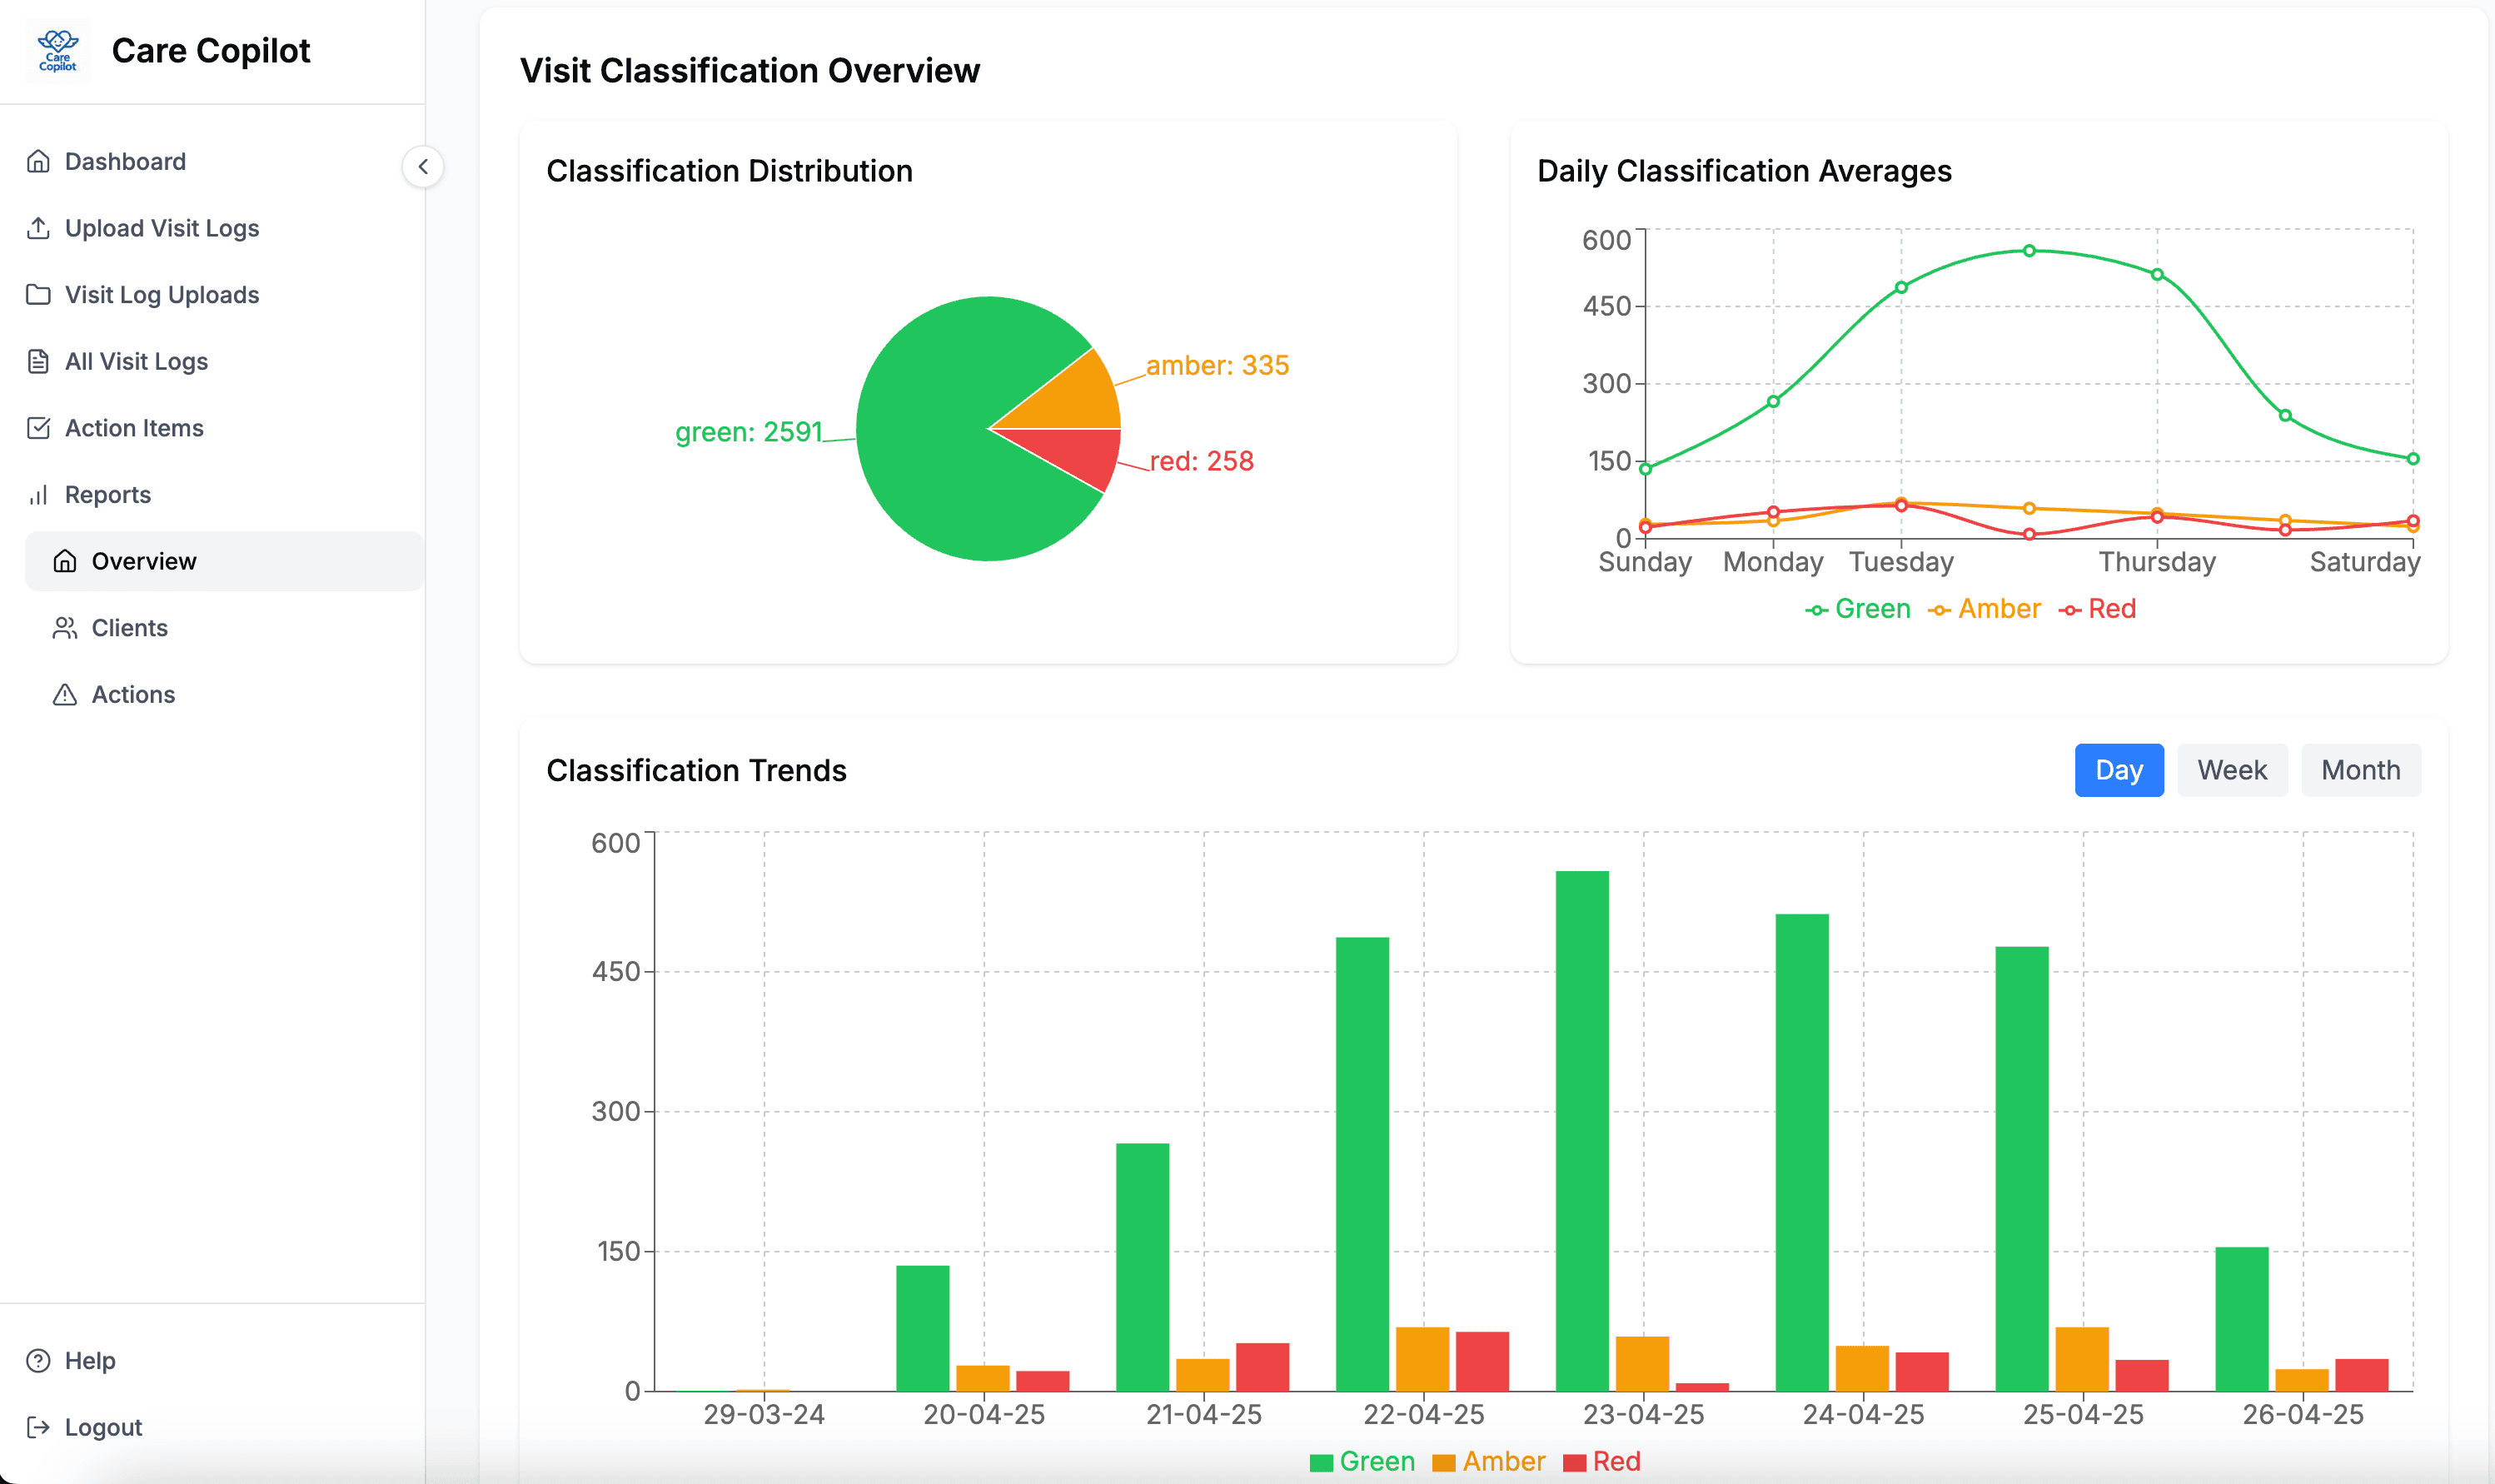Open the Clients report page
This screenshot has width=2495, height=1484.
pyautogui.click(x=129, y=628)
